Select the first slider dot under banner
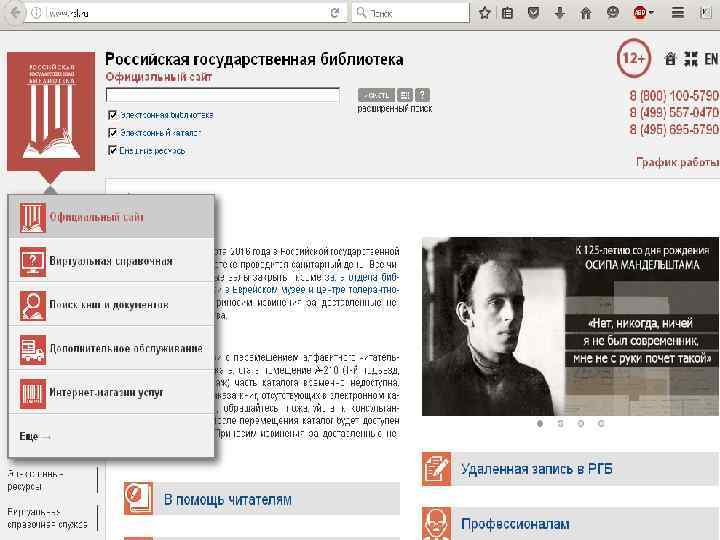The height and width of the screenshot is (540, 720). click(x=540, y=423)
